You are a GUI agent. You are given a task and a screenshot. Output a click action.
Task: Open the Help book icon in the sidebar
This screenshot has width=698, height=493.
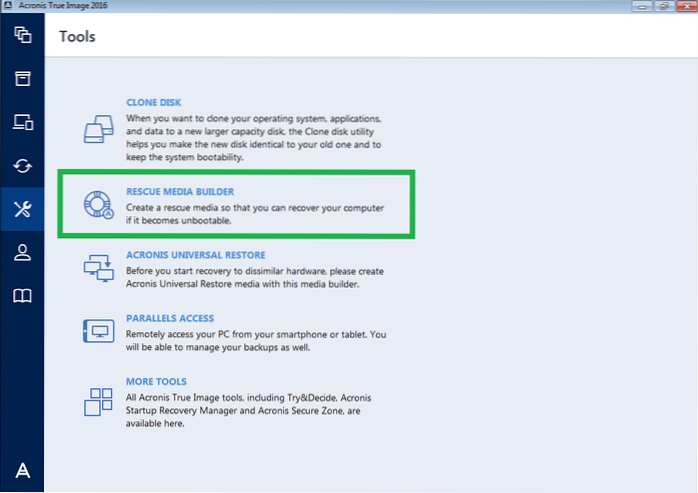tap(22, 296)
